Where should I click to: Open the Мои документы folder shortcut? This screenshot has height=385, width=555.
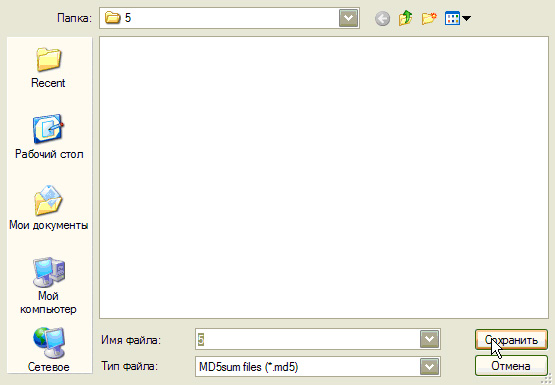click(48, 208)
